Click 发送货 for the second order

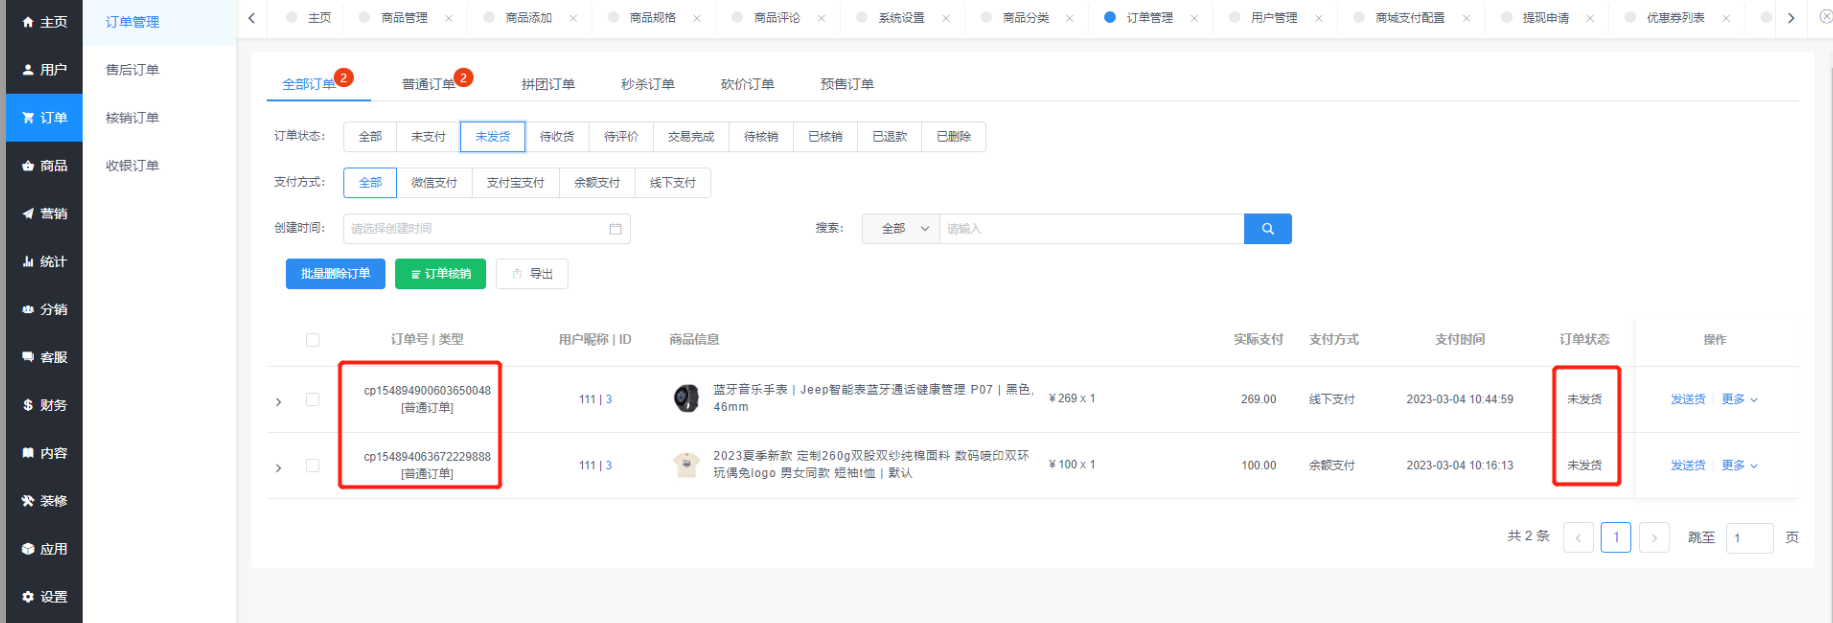[x=1687, y=465]
